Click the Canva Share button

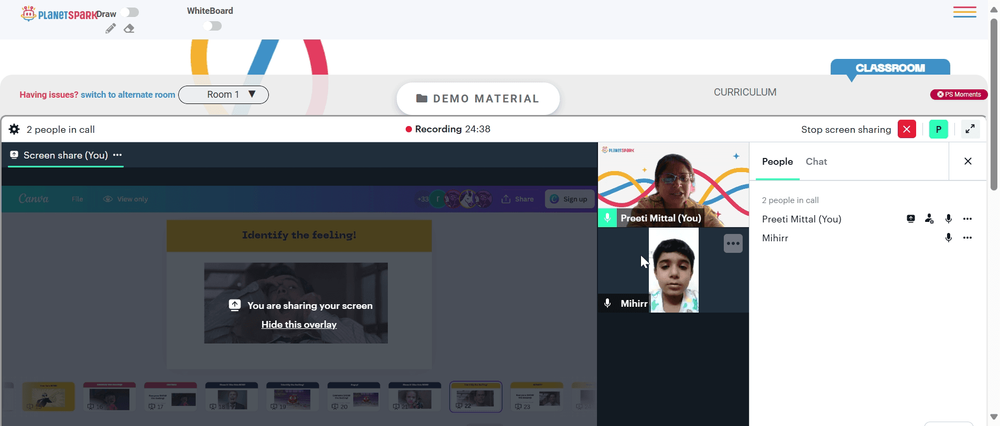518,199
